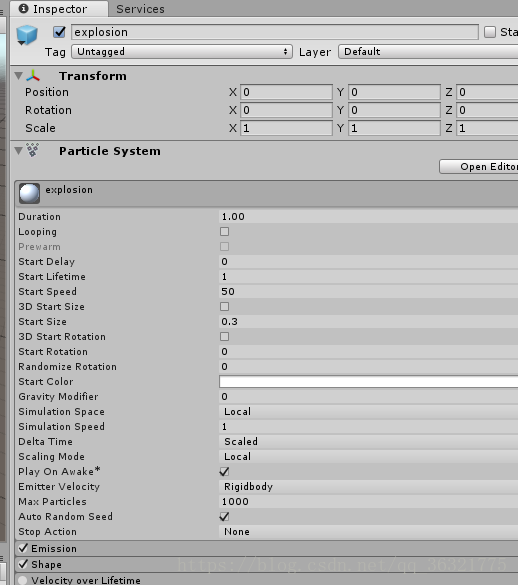
Task: Enable the Static checkbox
Action: pos(490,32)
